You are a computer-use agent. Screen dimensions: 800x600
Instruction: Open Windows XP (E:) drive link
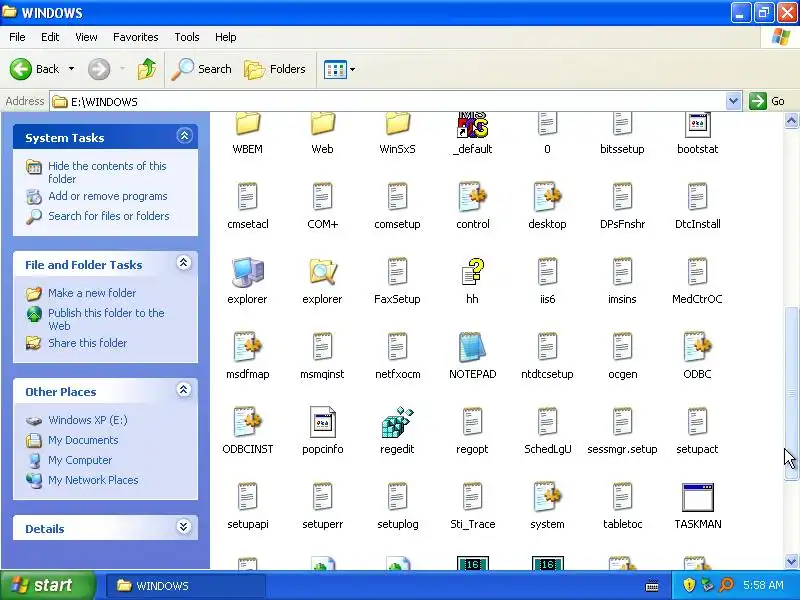pyautogui.click(x=88, y=420)
